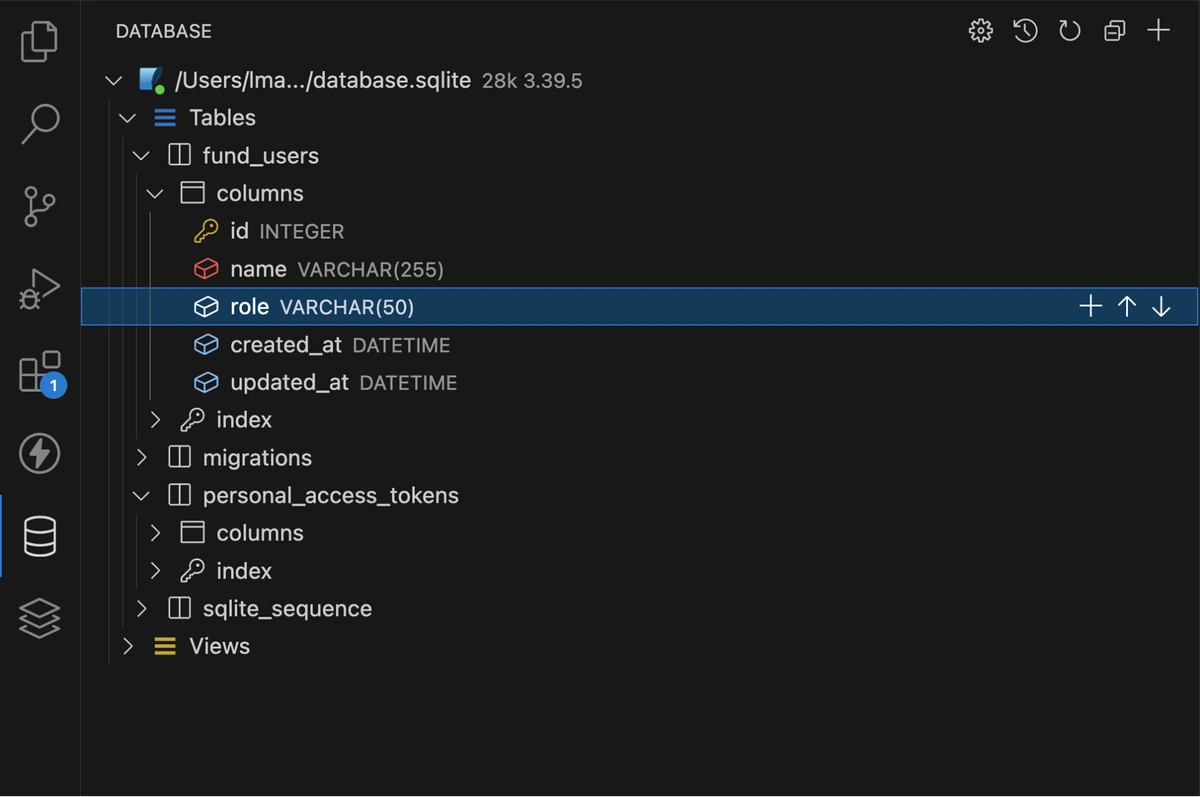Collapse the fund_users table node
The image size is (1200, 797).
(x=142, y=156)
